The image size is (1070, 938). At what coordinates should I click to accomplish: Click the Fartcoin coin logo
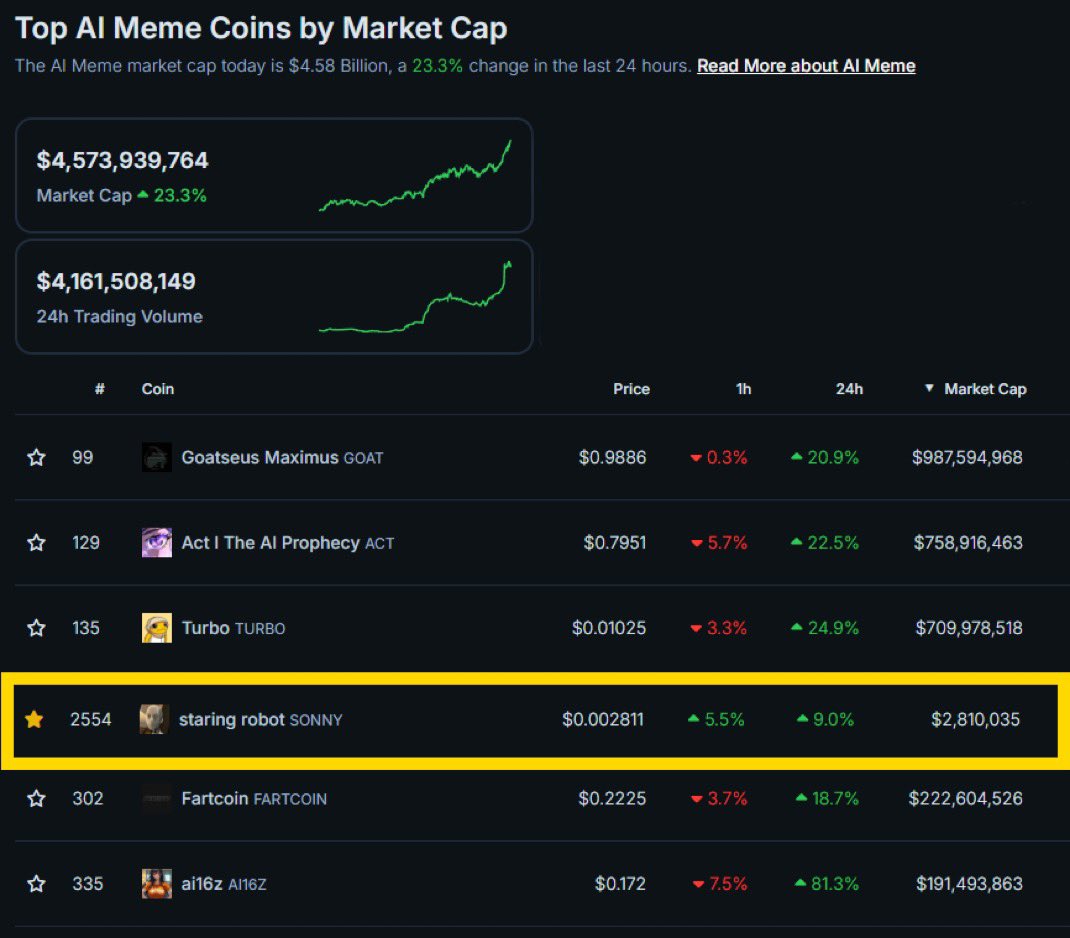point(155,798)
